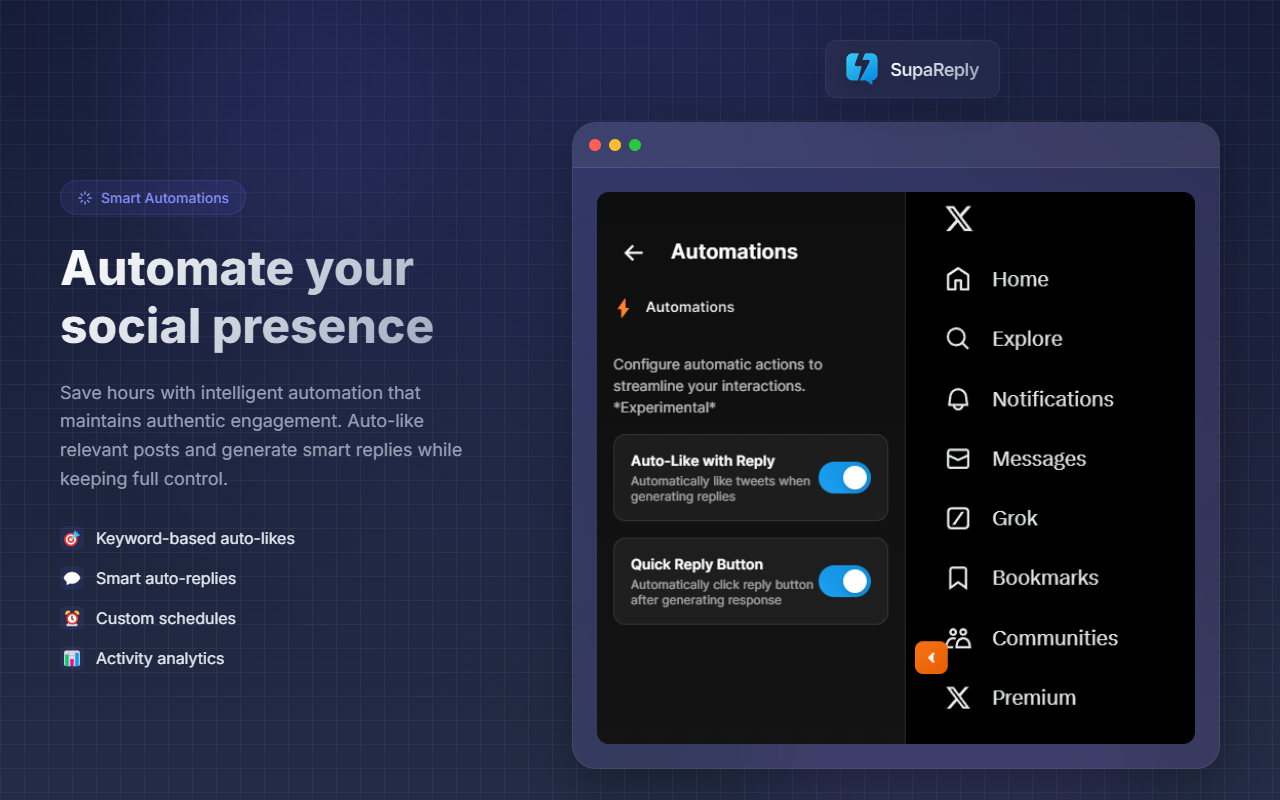
Task: Click the Communities people icon
Action: coord(958,638)
